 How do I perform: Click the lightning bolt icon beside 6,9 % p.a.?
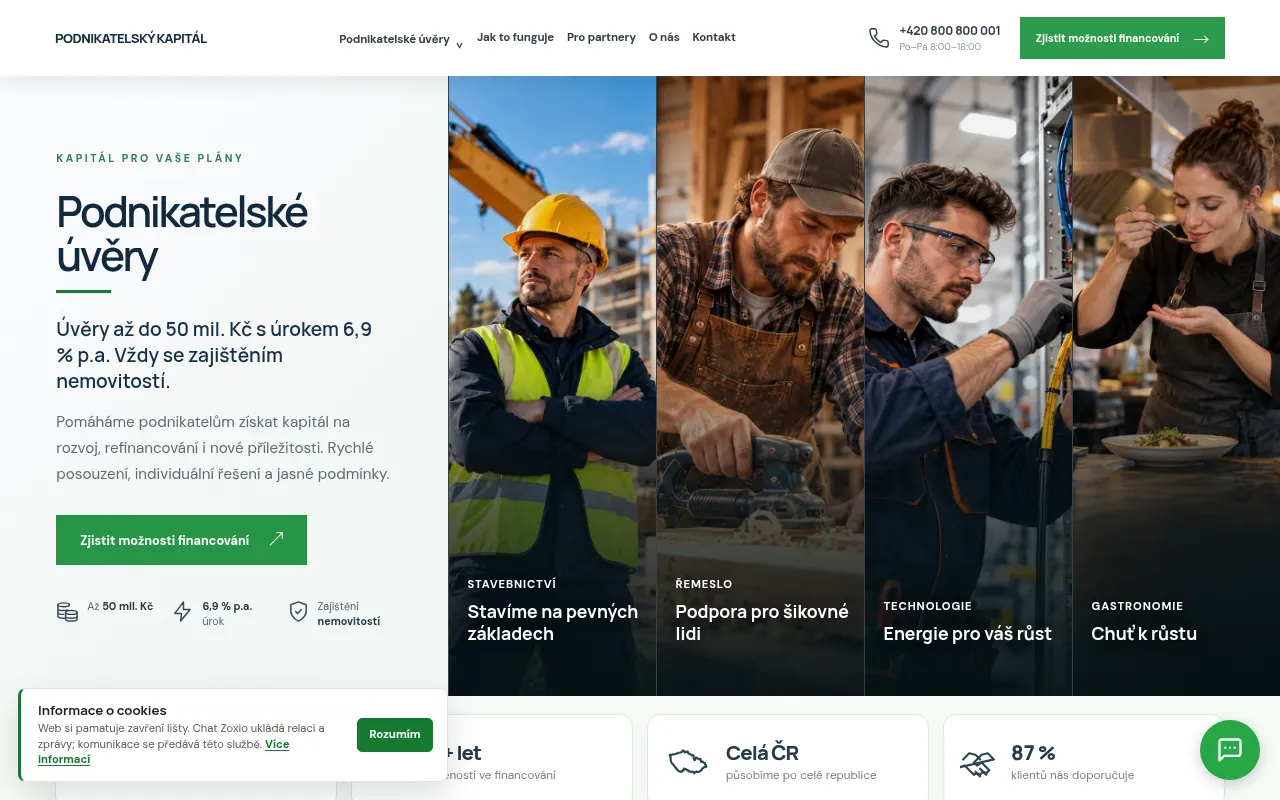pos(182,612)
